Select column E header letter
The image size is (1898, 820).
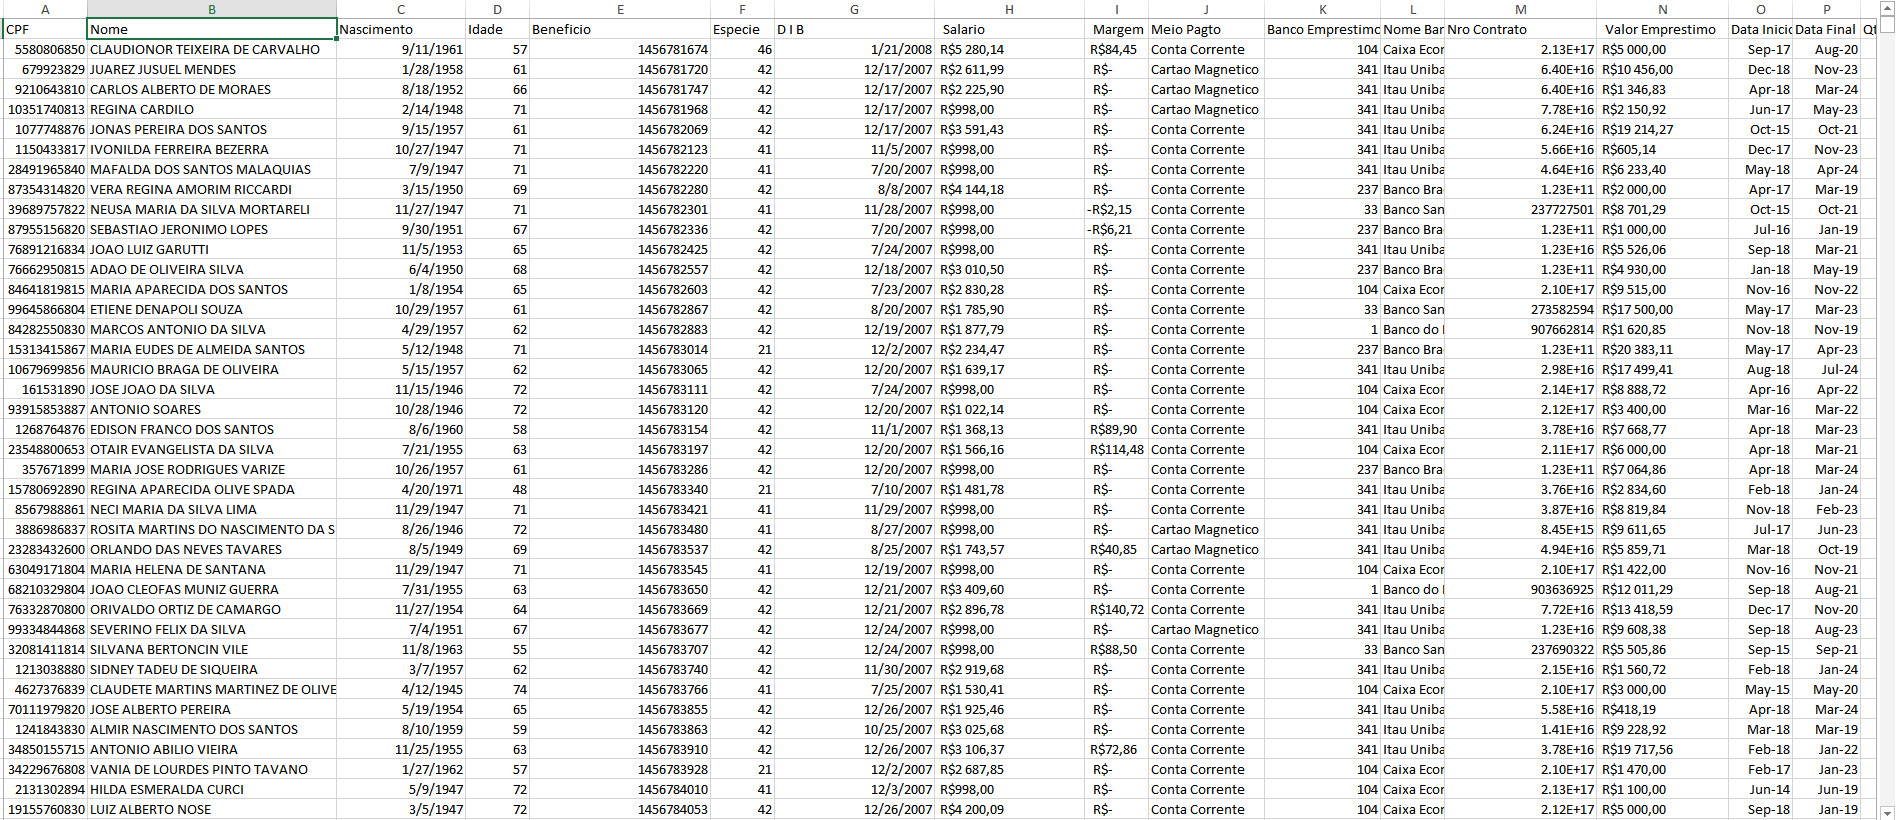click(x=620, y=9)
